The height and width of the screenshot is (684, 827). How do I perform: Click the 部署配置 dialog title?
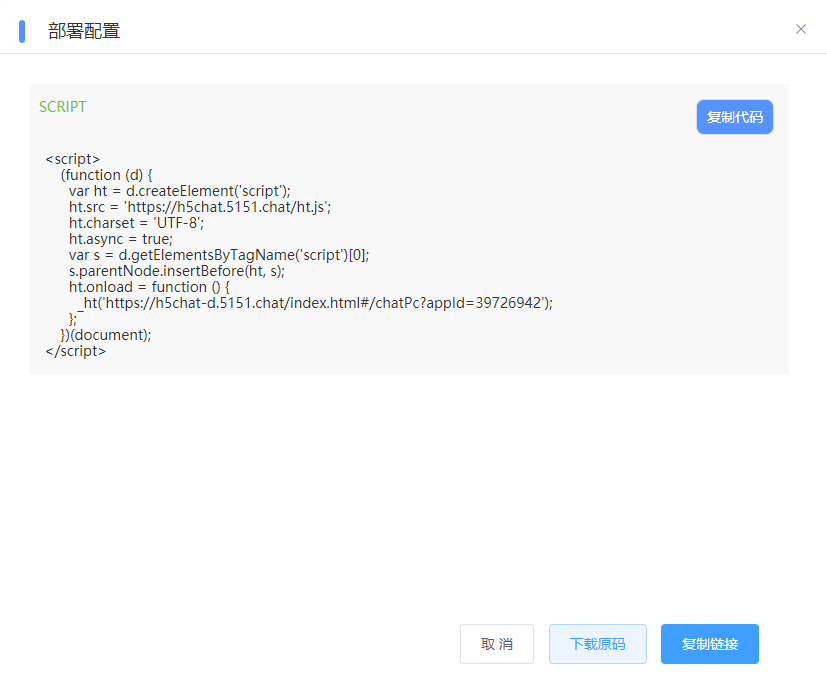[x=84, y=31]
